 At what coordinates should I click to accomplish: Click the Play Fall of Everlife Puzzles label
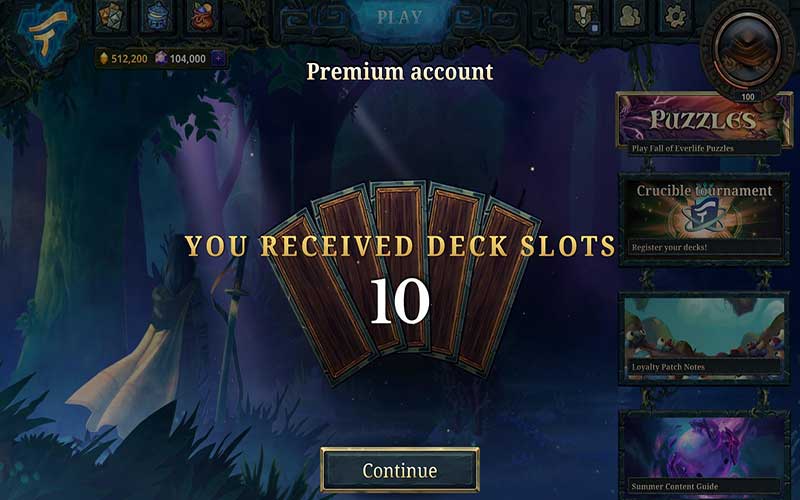pyautogui.click(x=683, y=148)
